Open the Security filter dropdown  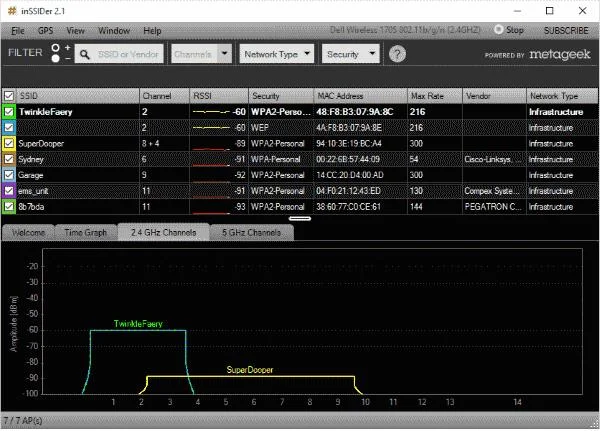tap(351, 54)
